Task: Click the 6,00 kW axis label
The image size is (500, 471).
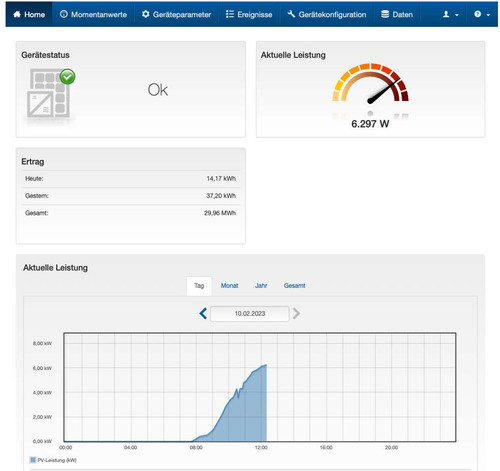Action: pos(42,368)
